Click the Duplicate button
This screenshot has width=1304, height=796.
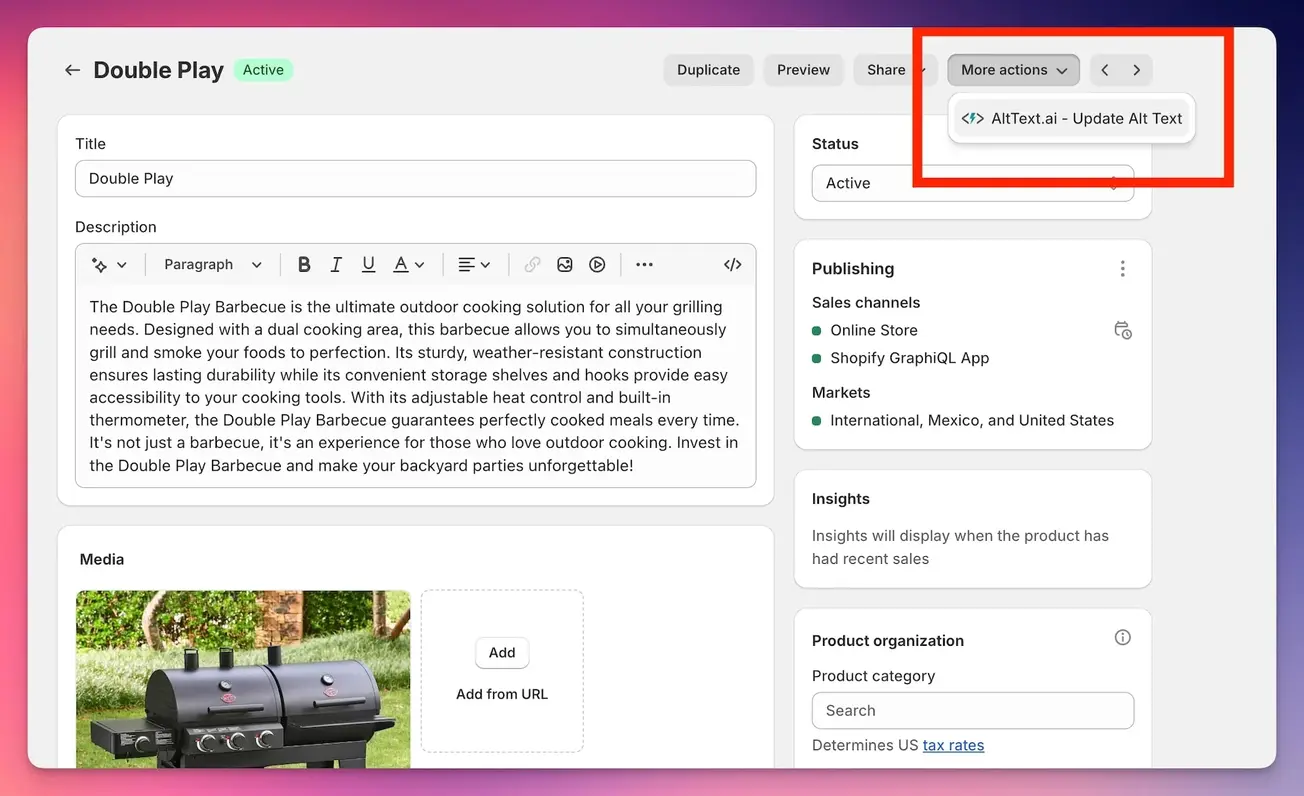[708, 70]
